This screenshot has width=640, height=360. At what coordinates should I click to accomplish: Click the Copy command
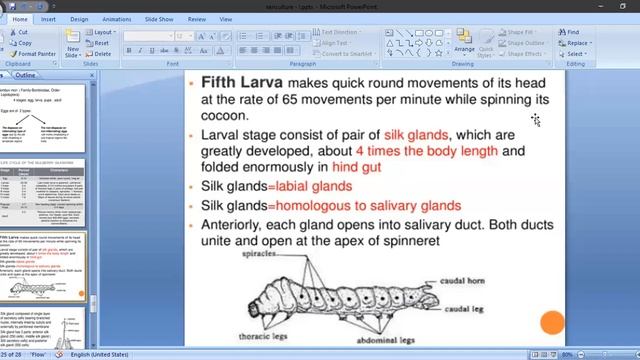pyautogui.click(x=20, y=43)
